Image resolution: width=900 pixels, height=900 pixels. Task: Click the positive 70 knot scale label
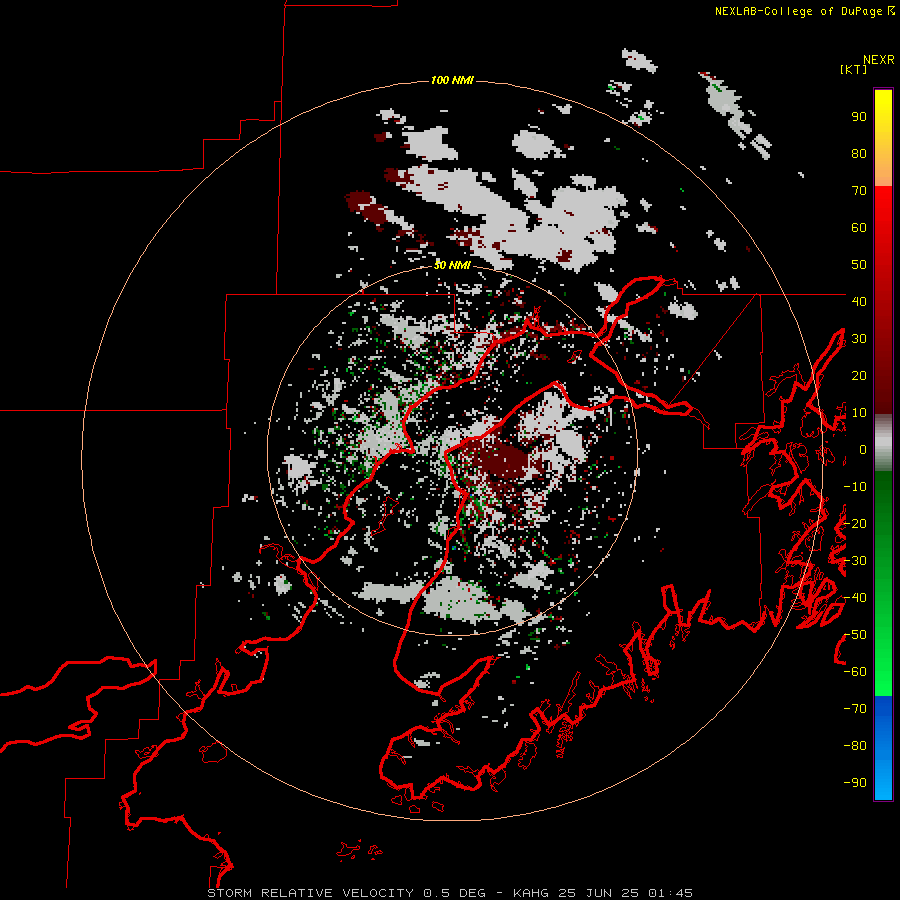point(859,191)
